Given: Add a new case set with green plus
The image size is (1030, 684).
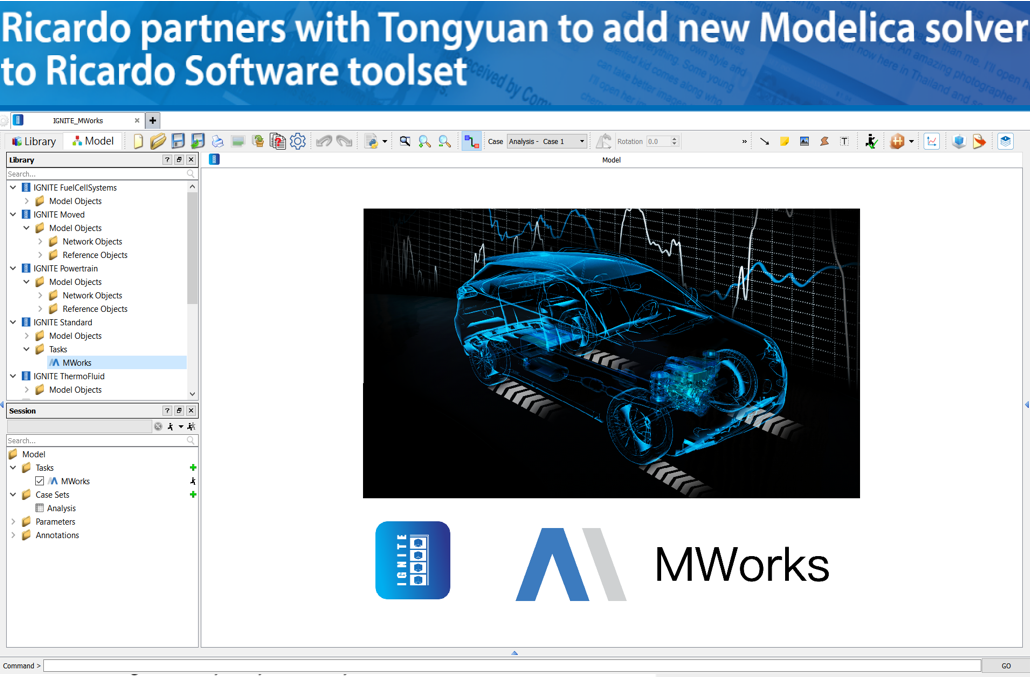Looking at the screenshot, I should 192,494.
